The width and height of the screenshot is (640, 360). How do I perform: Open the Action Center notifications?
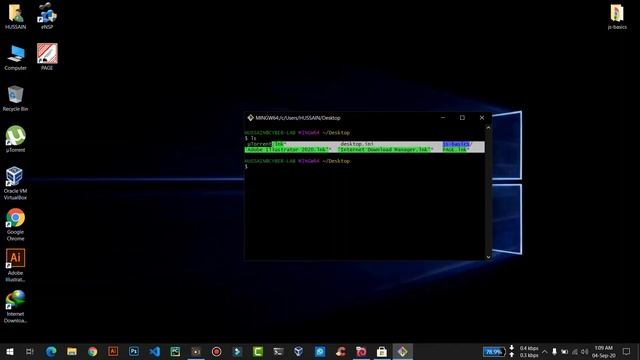[x=627, y=351]
